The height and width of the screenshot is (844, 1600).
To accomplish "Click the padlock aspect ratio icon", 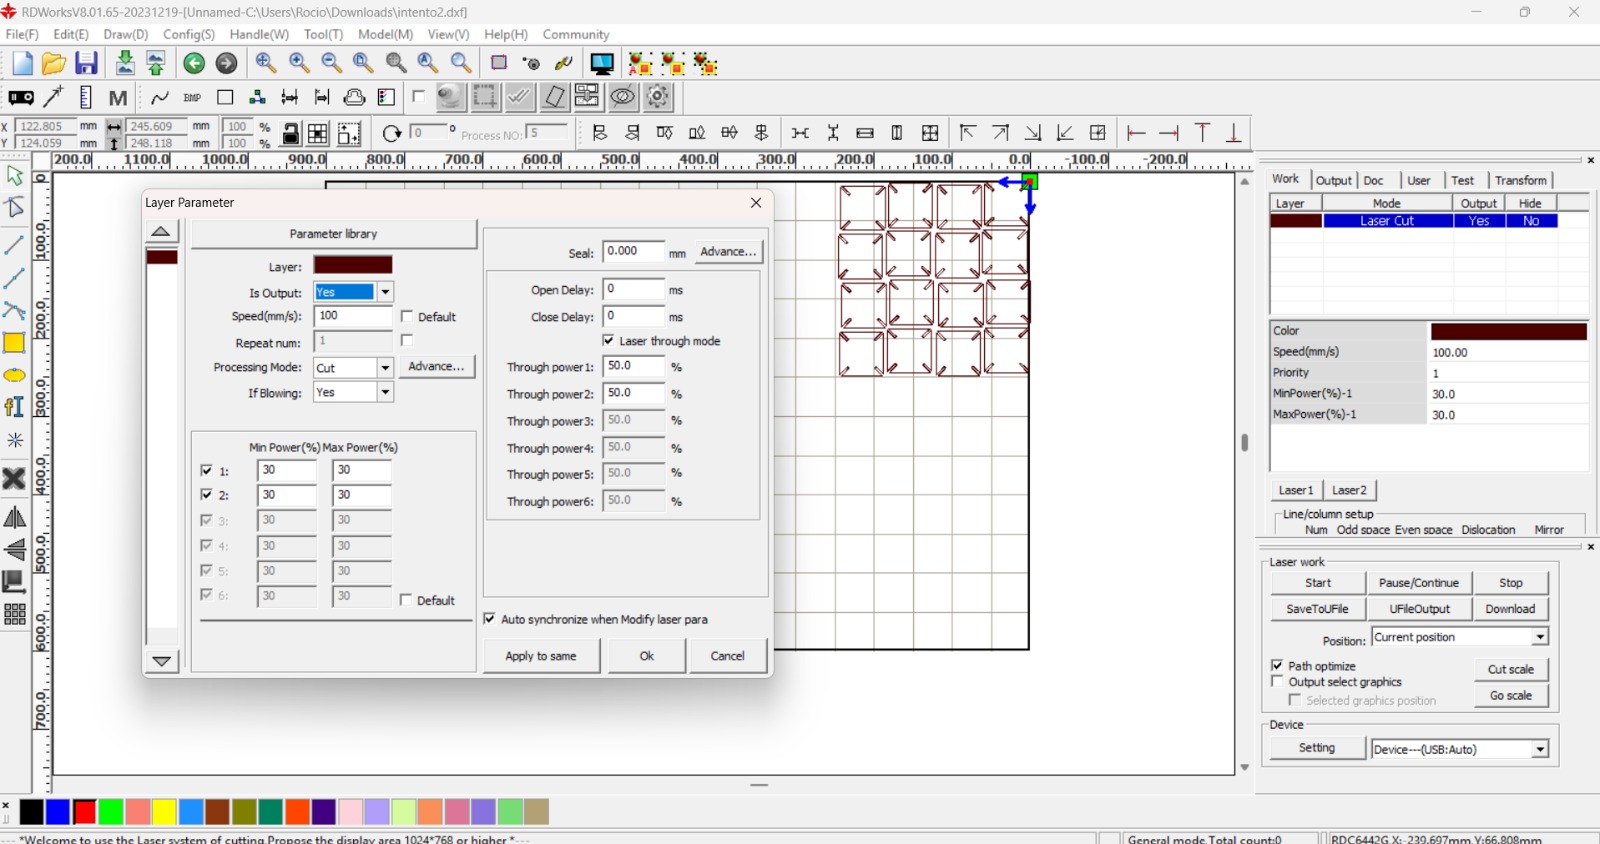I will pyautogui.click(x=291, y=134).
